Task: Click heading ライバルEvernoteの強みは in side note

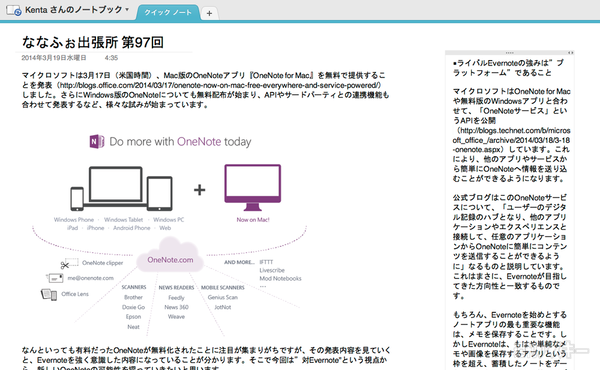Action: point(508,68)
